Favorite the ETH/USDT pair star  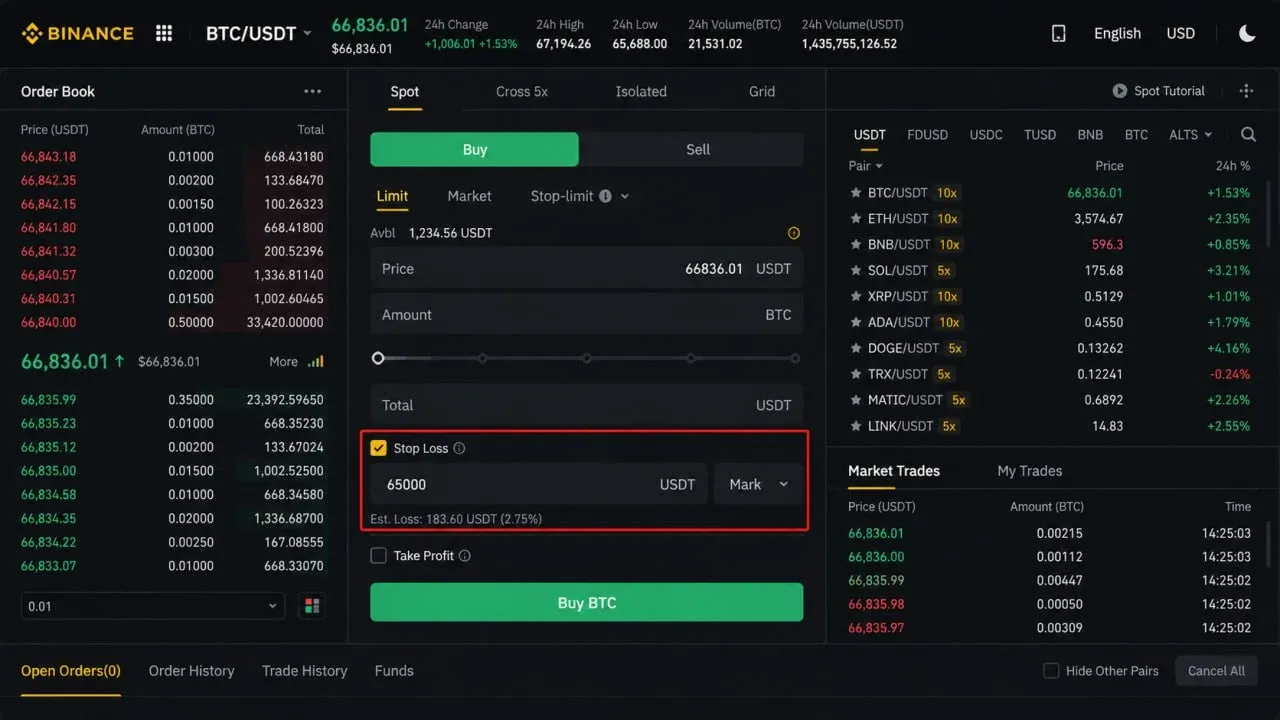point(856,218)
